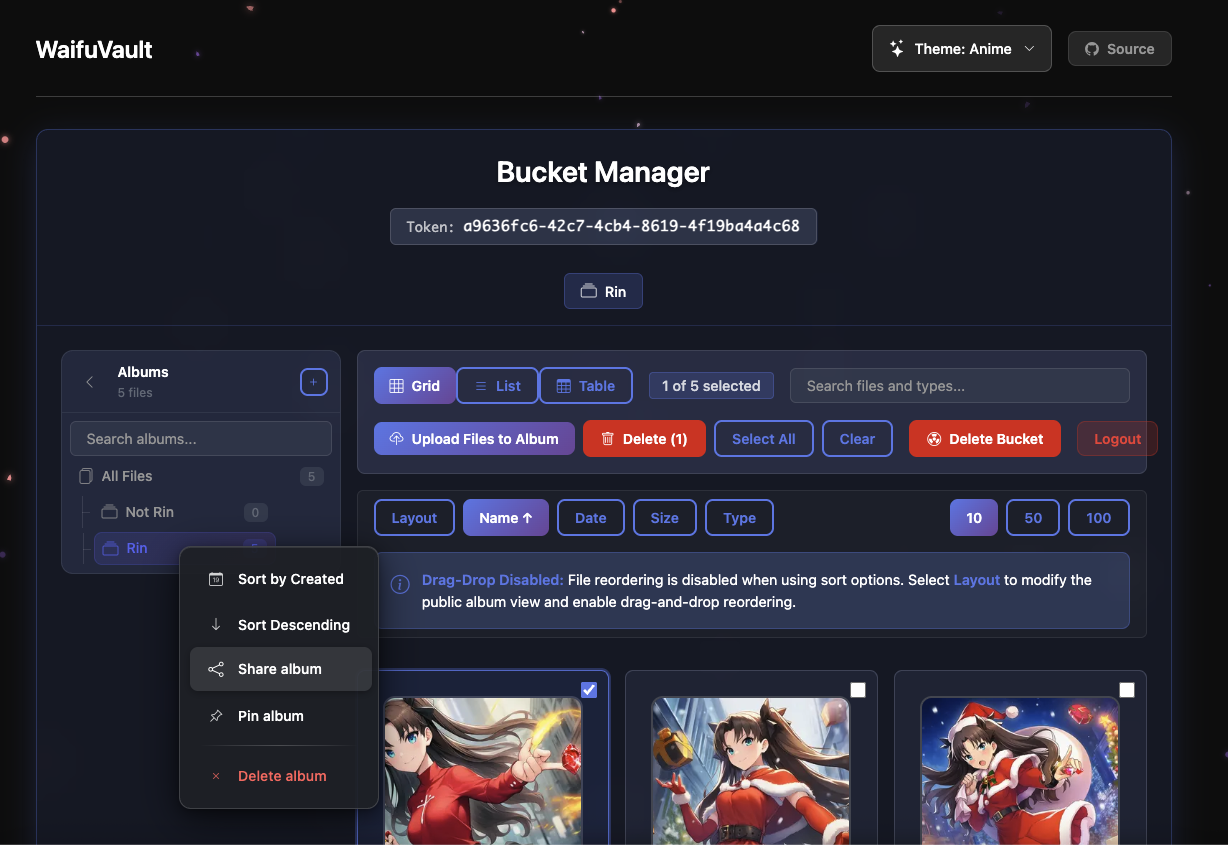Select the Rin album row in the sidebar
The width and height of the screenshot is (1228, 845).
tap(185, 548)
